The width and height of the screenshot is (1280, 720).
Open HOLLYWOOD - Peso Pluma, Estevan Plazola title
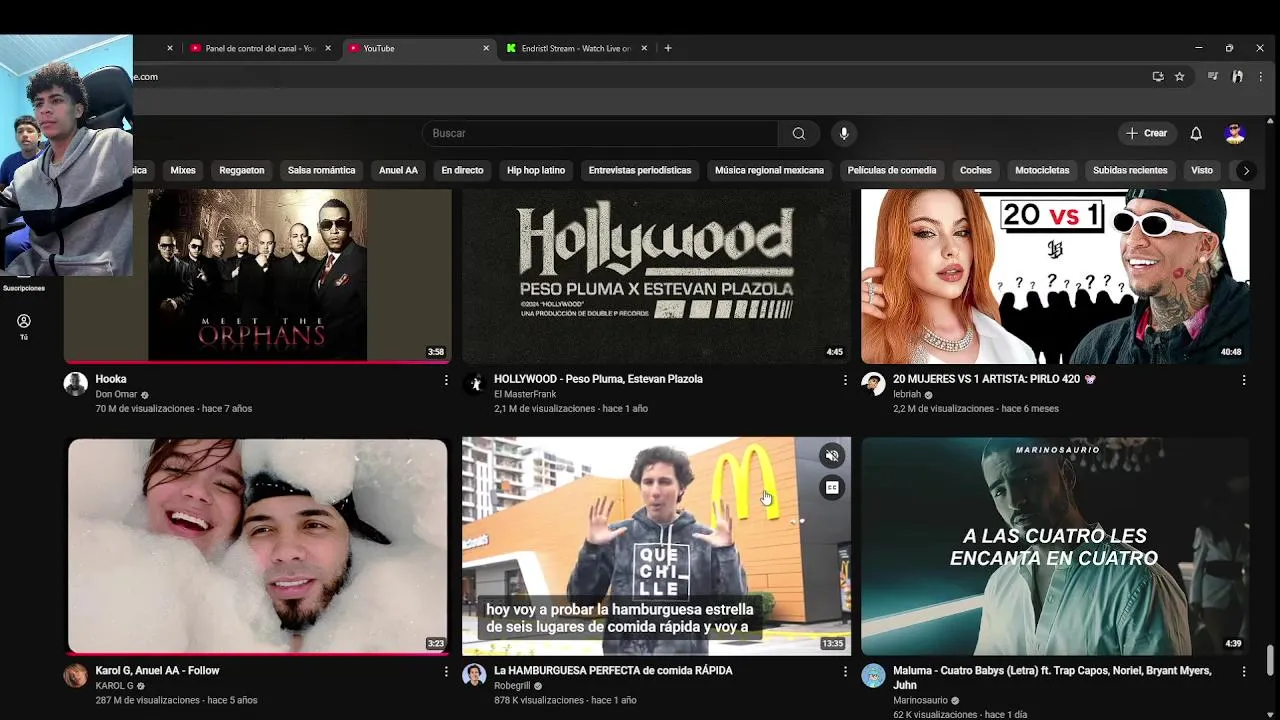tap(598, 379)
